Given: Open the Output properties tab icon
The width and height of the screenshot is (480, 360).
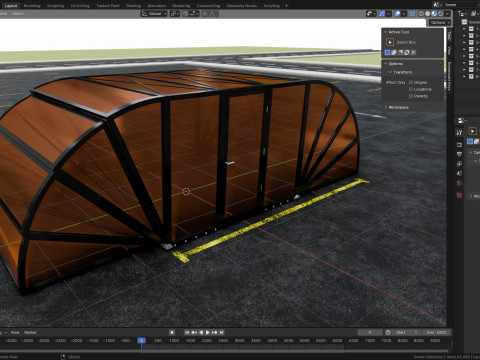Looking at the screenshot, I should [459, 154].
